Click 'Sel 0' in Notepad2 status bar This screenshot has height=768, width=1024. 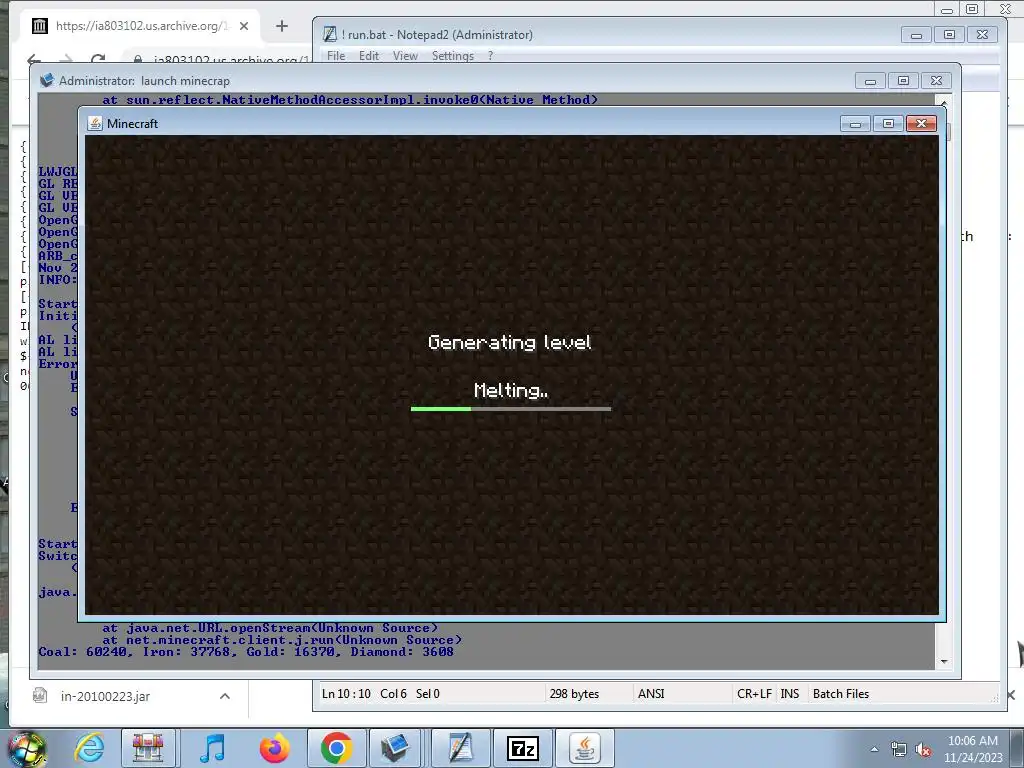coord(428,694)
